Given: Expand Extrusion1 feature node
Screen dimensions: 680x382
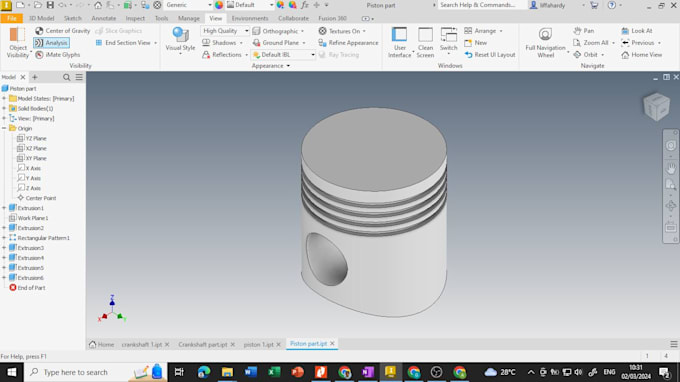Looking at the screenshot, I should [x=4, y=208].
